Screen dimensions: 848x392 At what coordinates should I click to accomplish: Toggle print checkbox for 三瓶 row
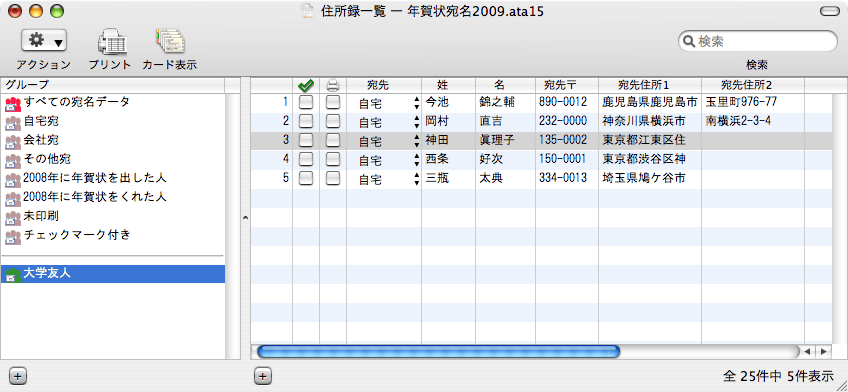[333, 178]
